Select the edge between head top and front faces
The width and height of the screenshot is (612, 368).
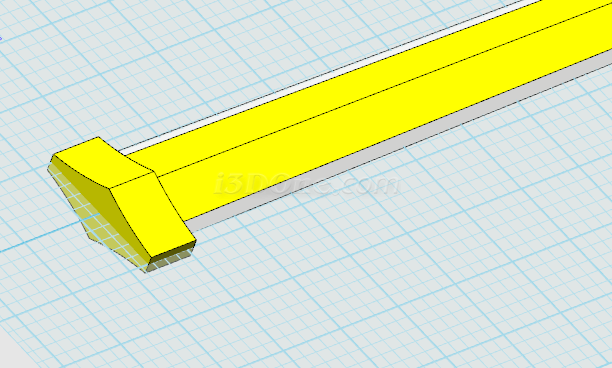click(132, 181)
